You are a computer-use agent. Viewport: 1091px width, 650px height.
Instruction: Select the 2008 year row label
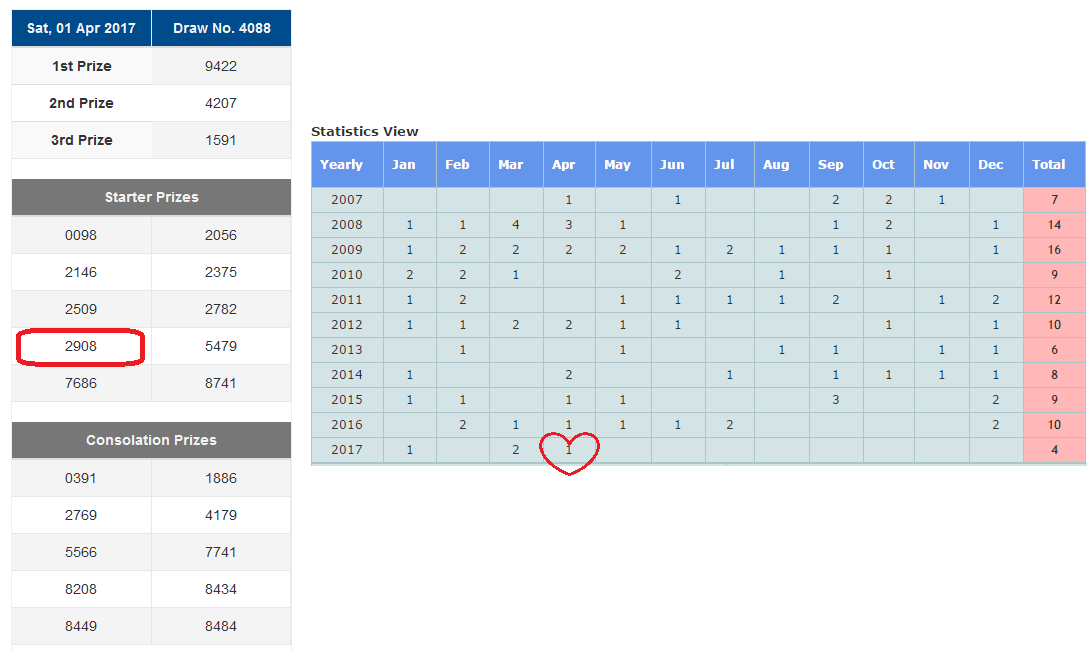tap(347, 225)
